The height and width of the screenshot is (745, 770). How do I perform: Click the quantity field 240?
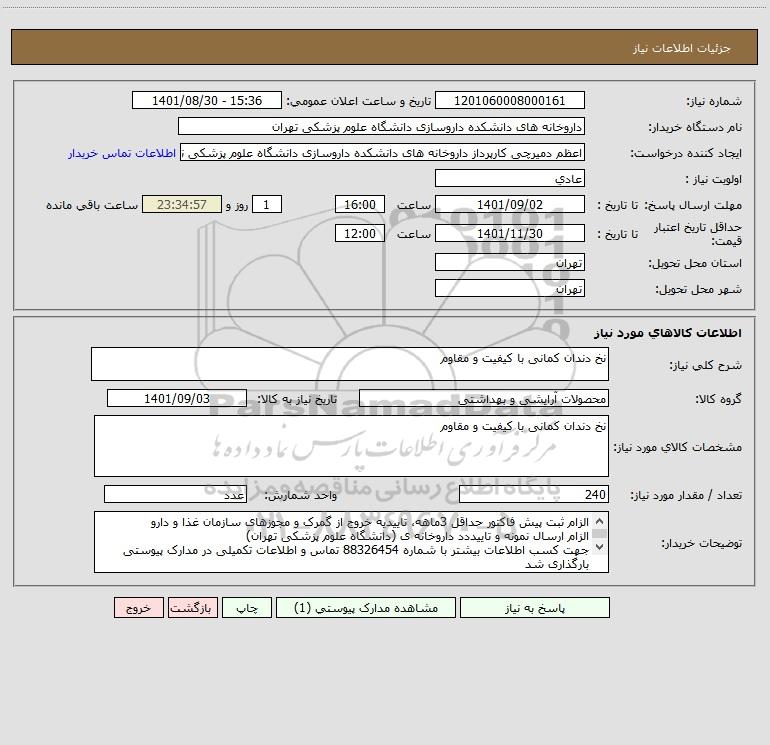[x=534, y=494]
